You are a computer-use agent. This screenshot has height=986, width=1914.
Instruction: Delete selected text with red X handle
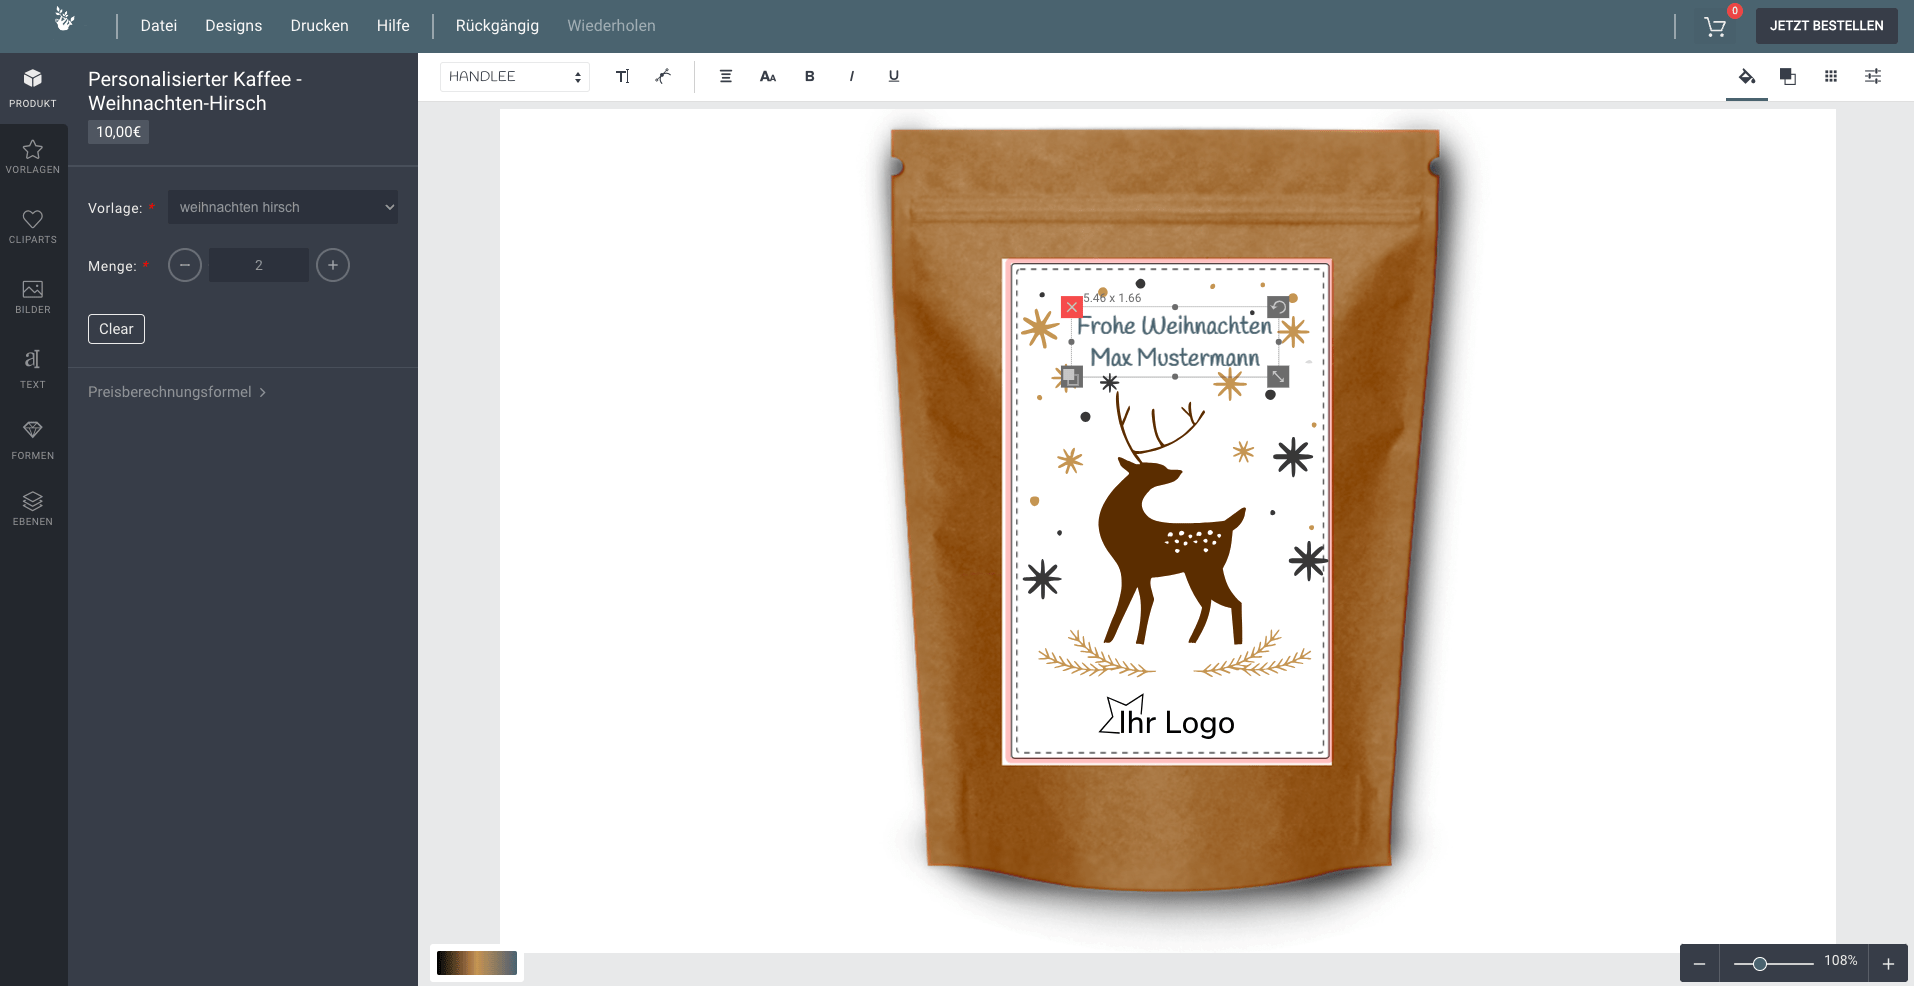(x=1072, y=307)
